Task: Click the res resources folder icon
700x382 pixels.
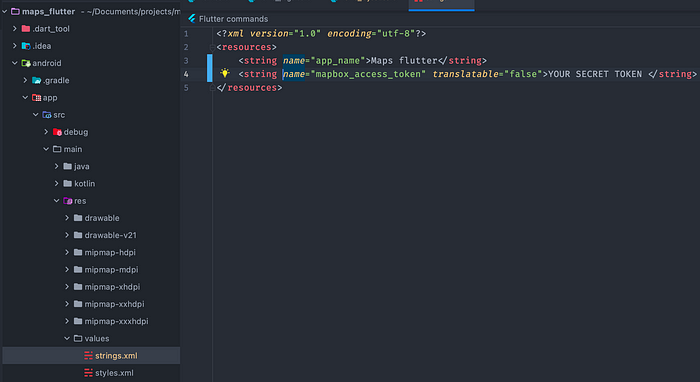Action: (68, 201)
